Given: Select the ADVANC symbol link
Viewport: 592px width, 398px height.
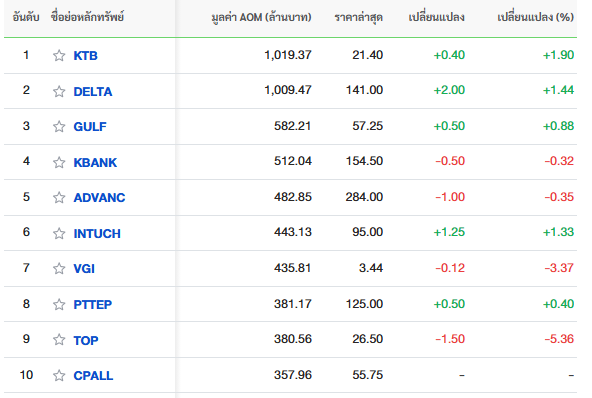Looking at the screenshot, I should (x=99, y=197).
